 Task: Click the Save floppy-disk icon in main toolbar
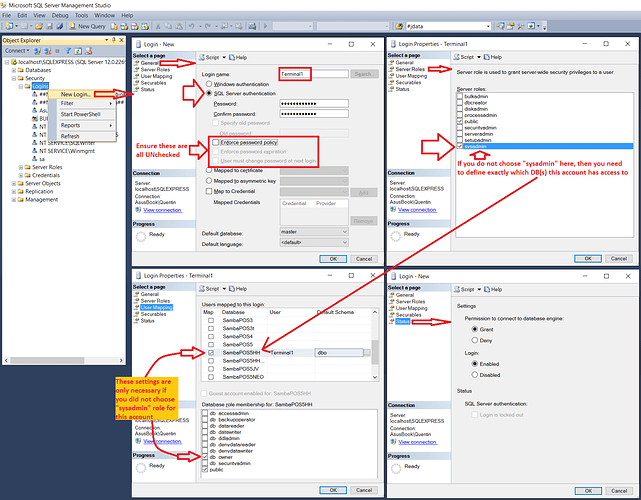pos(49,26)
